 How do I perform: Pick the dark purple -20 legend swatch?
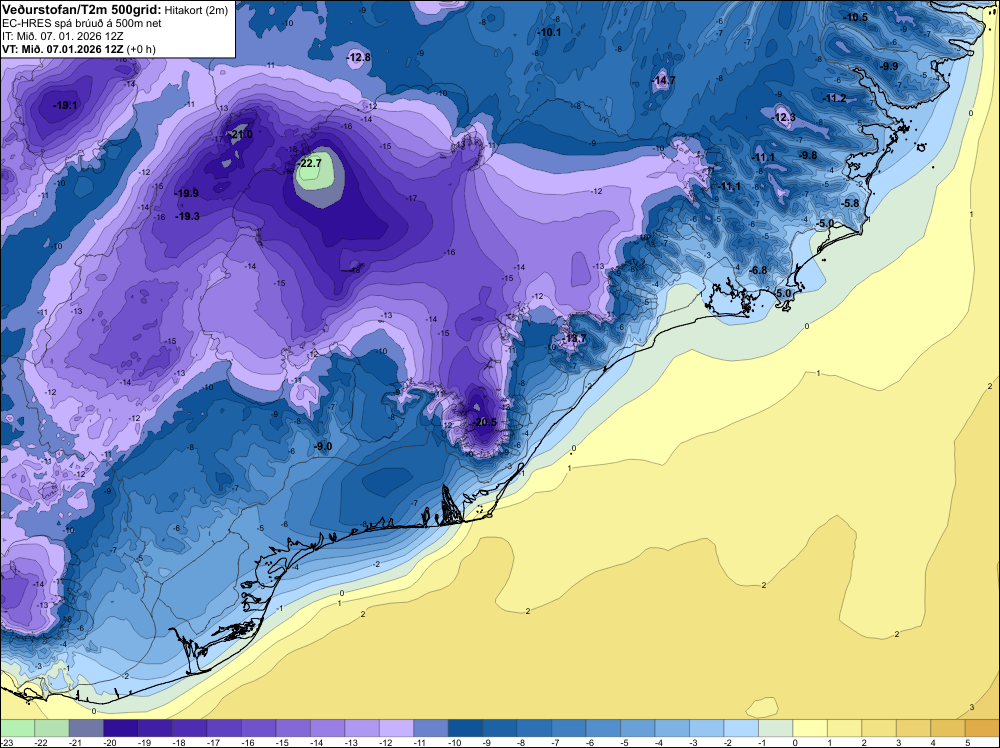(x=121, y=728)
